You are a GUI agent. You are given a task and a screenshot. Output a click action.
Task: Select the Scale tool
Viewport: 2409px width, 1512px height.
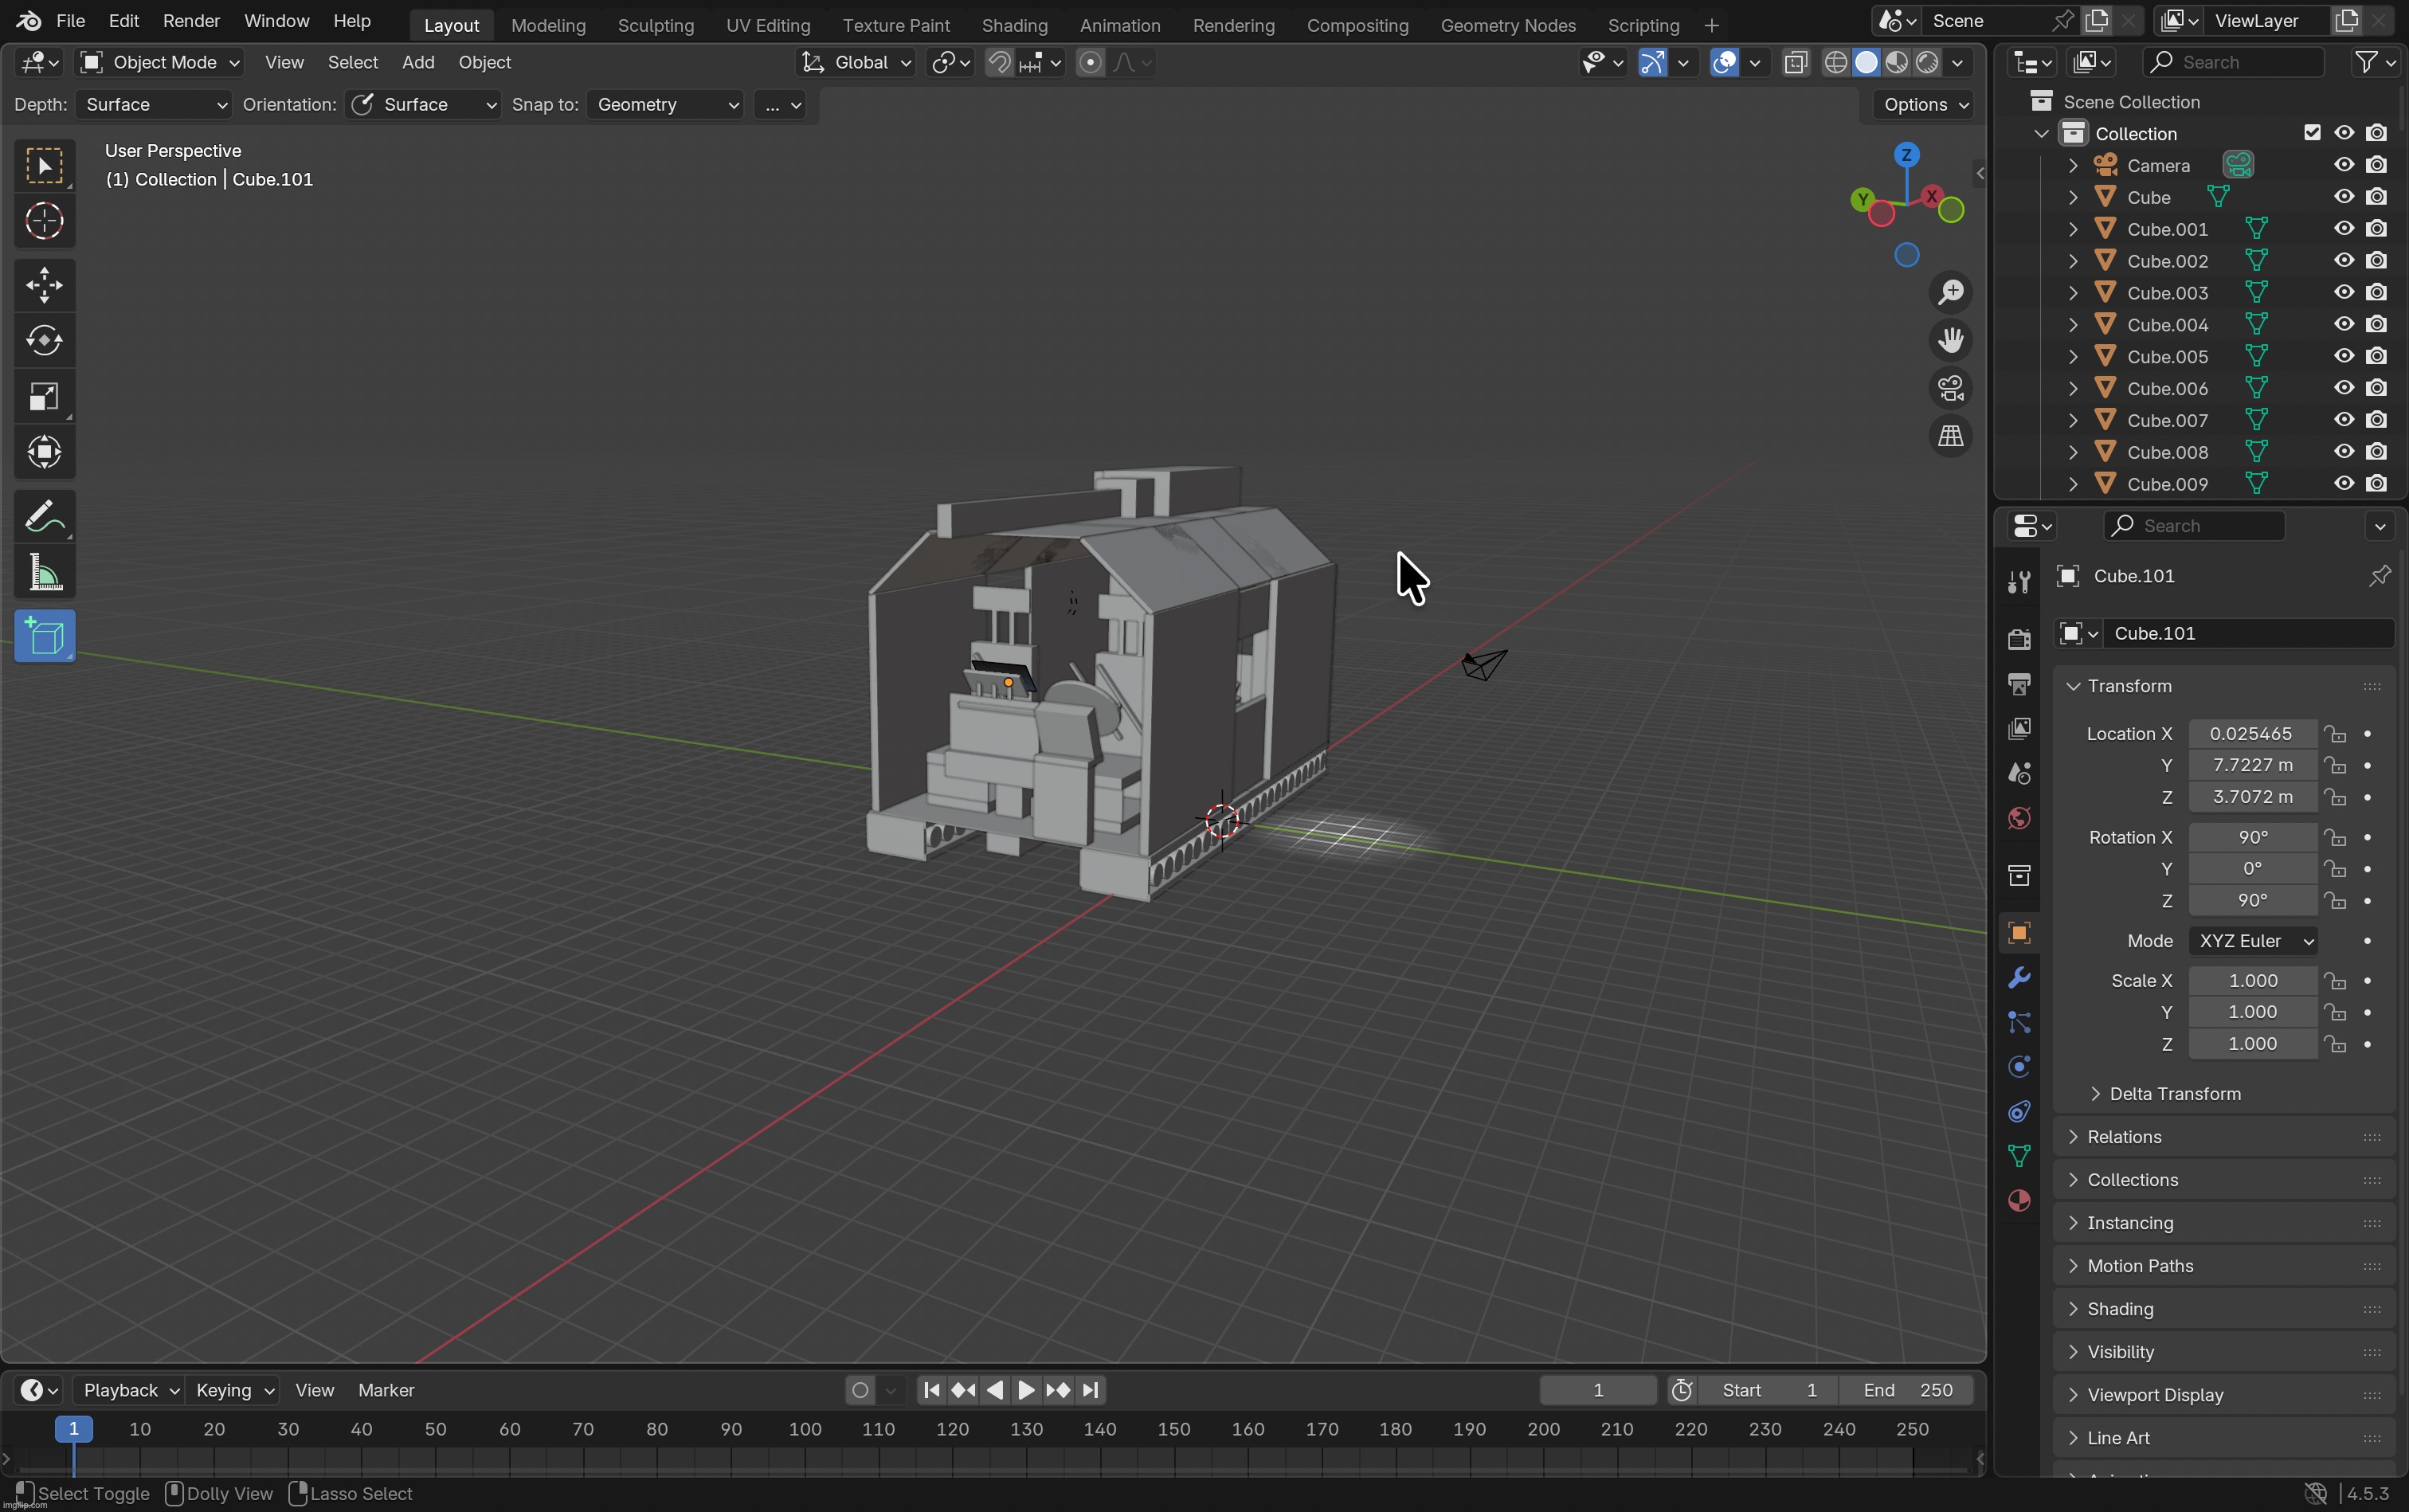tap(44, 397)
